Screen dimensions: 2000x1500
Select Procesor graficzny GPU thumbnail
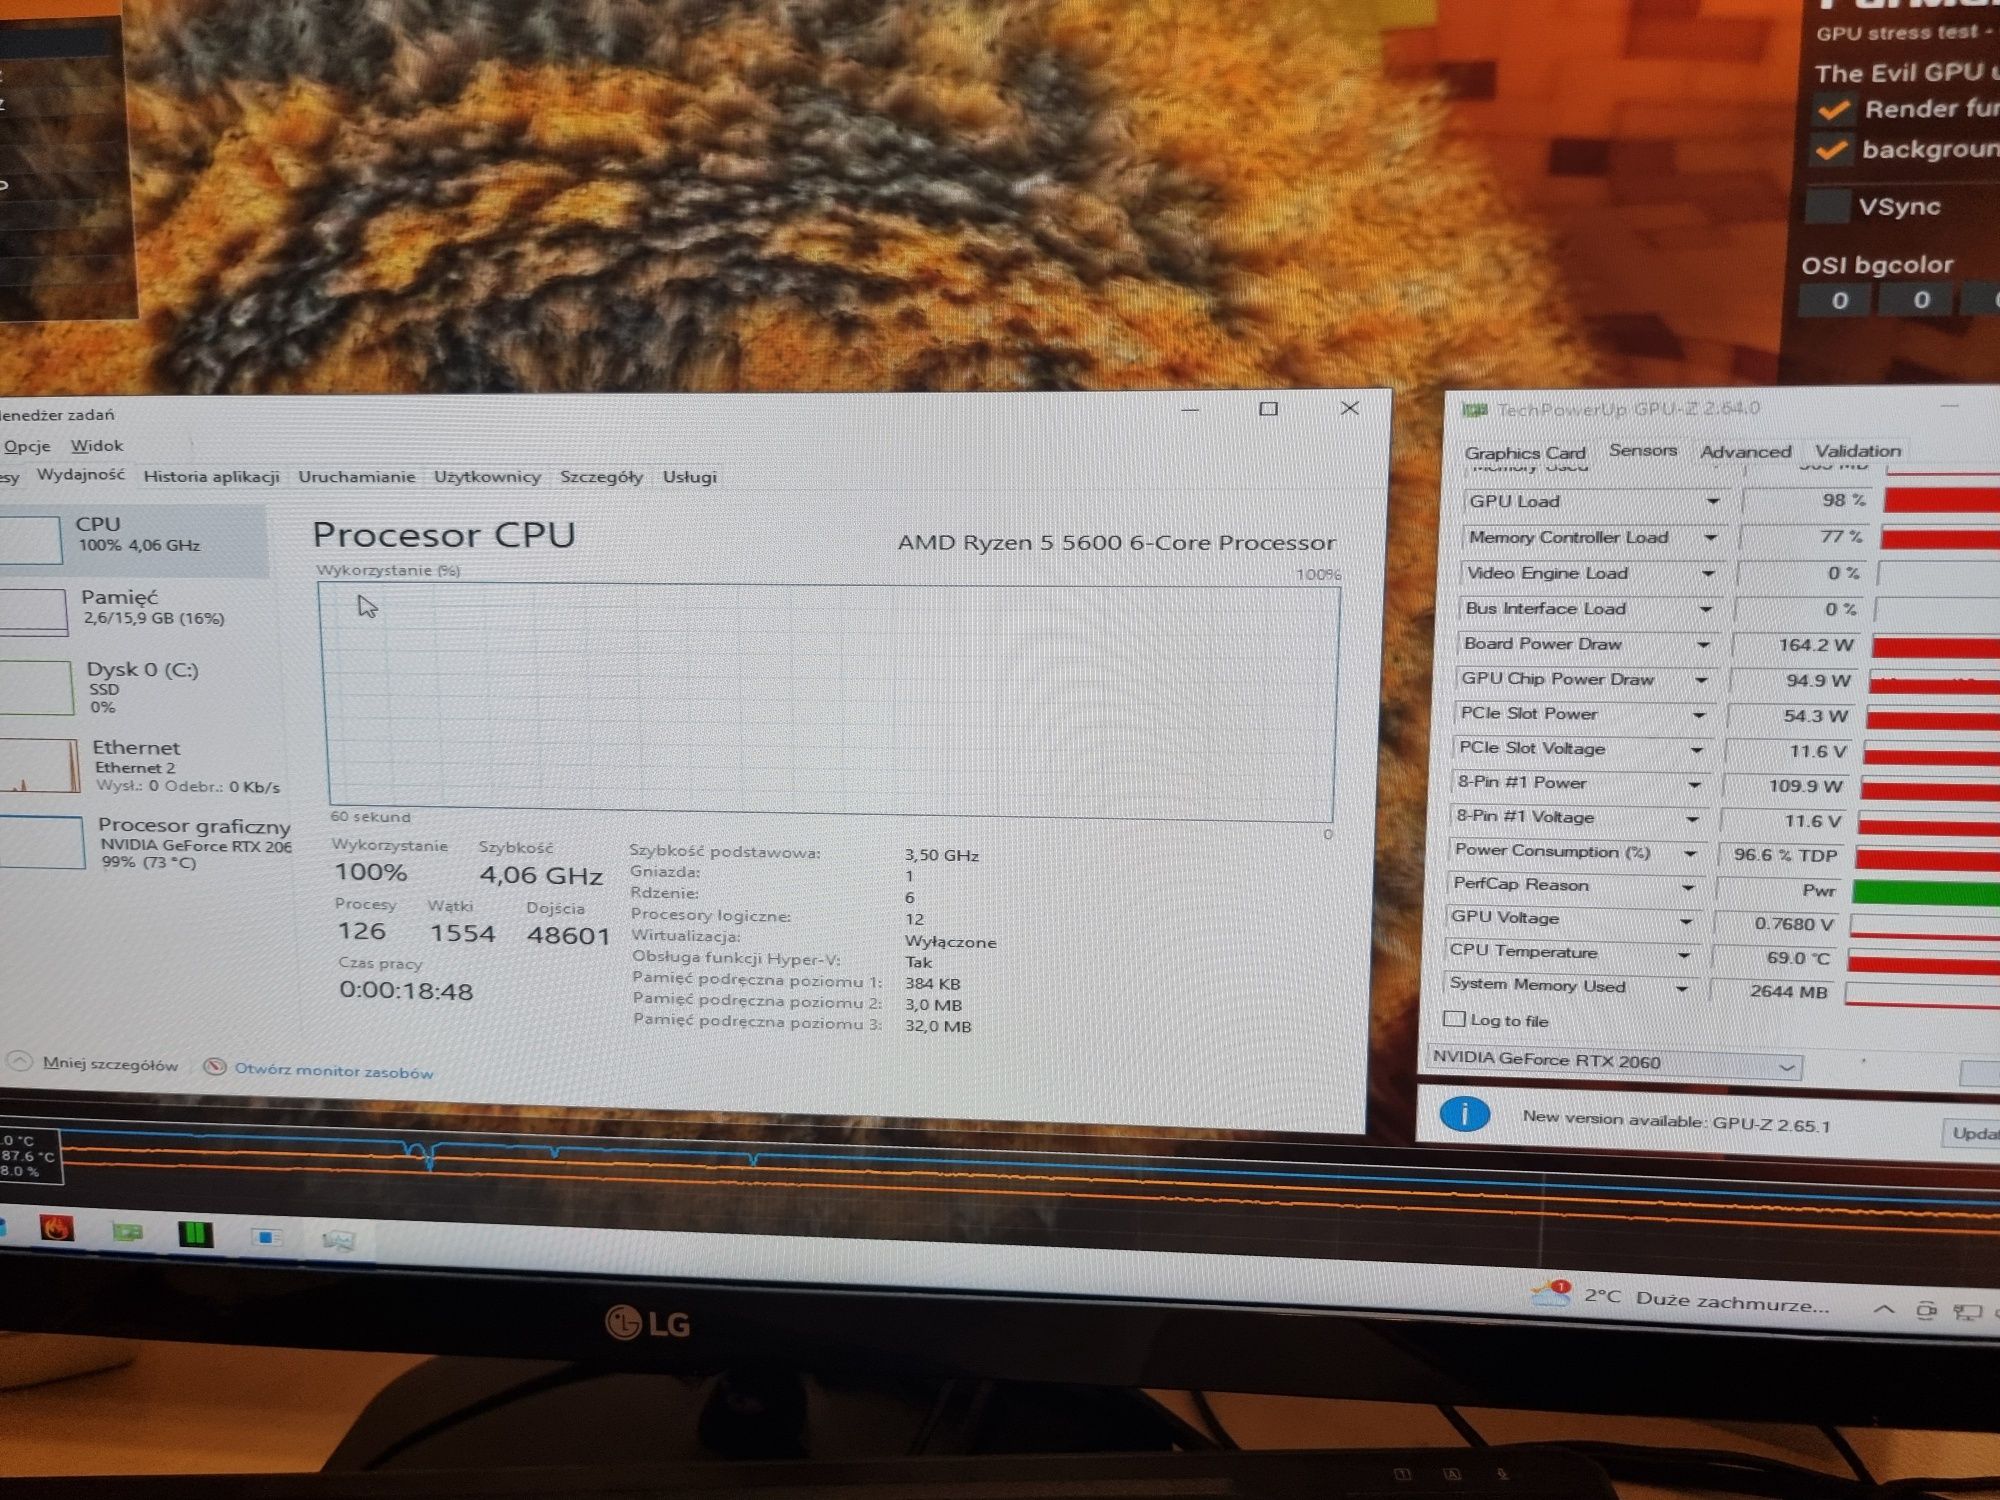click(41, 843)
